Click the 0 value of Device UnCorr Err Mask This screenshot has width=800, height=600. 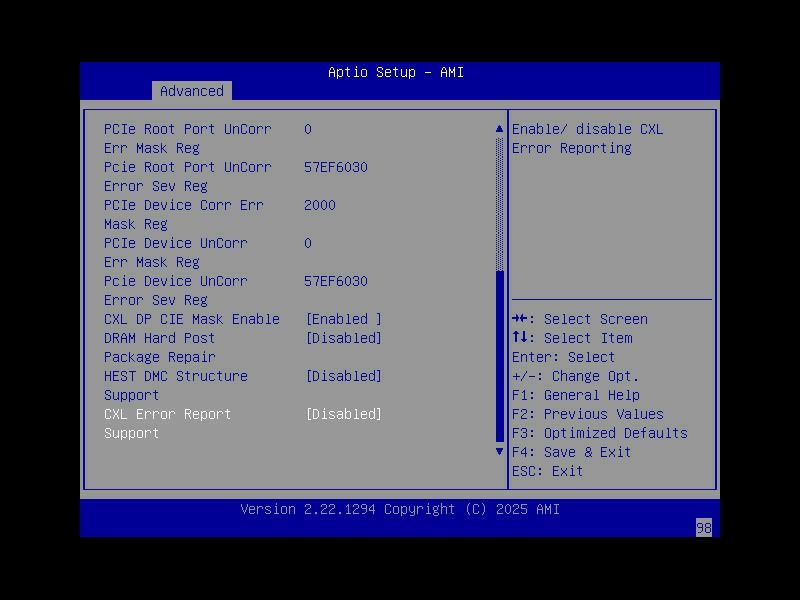tap(308, 243)
